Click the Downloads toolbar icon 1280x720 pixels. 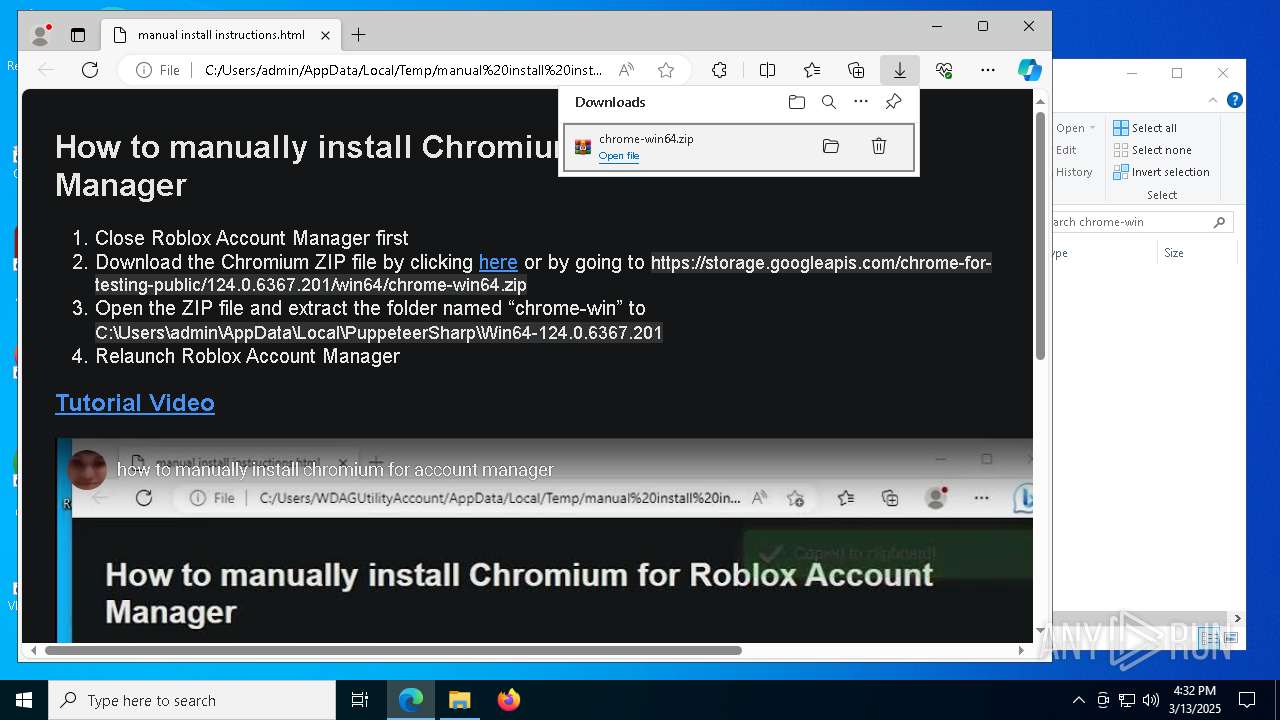point(899,70)
